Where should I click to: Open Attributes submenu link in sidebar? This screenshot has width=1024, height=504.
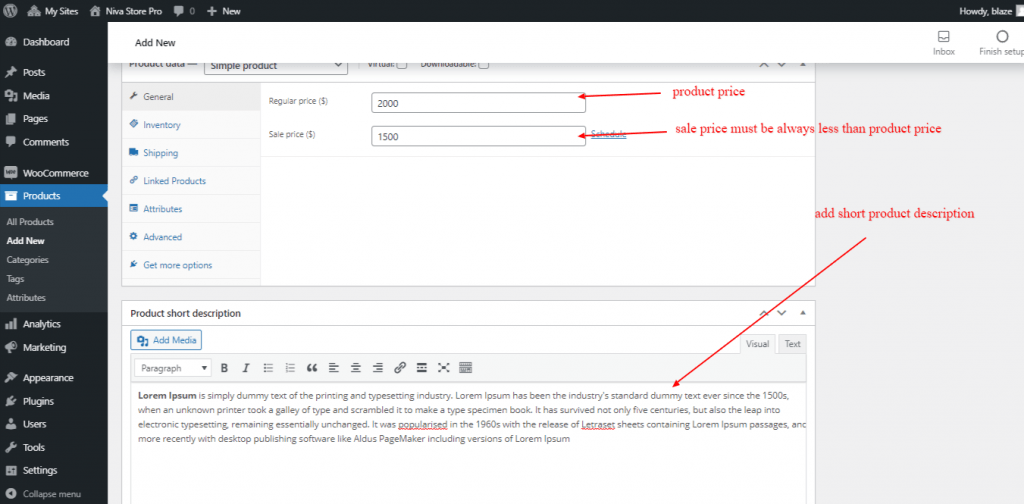coord(26,298)
